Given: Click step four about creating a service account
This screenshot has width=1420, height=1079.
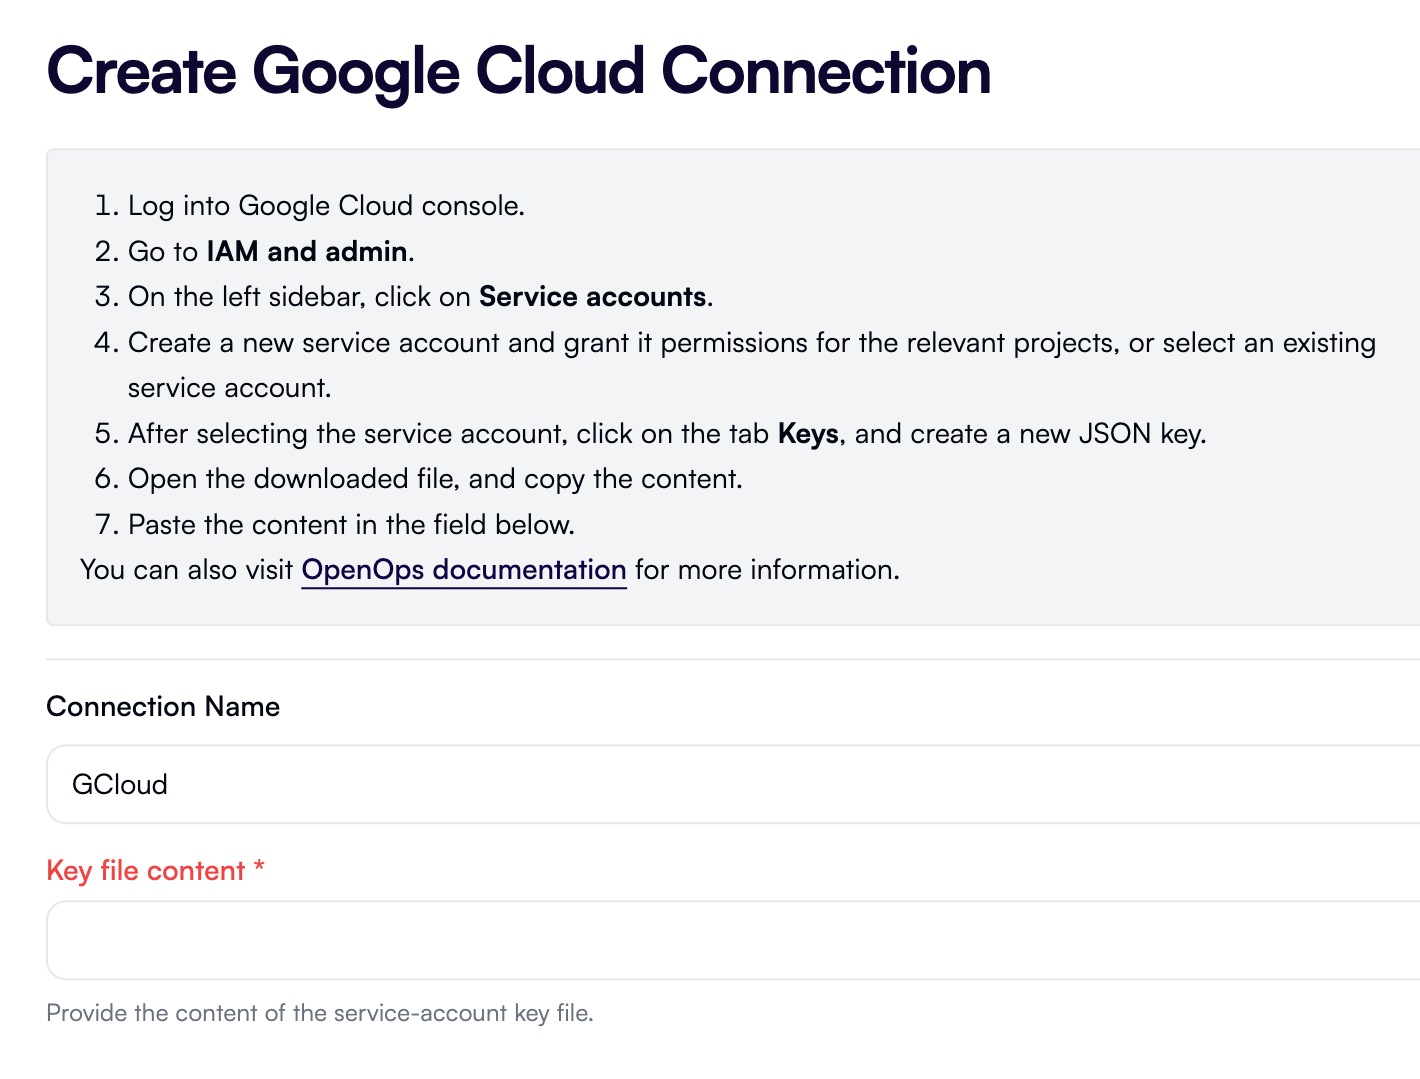Looking at the screenshot, I should [x=700, y=342].
